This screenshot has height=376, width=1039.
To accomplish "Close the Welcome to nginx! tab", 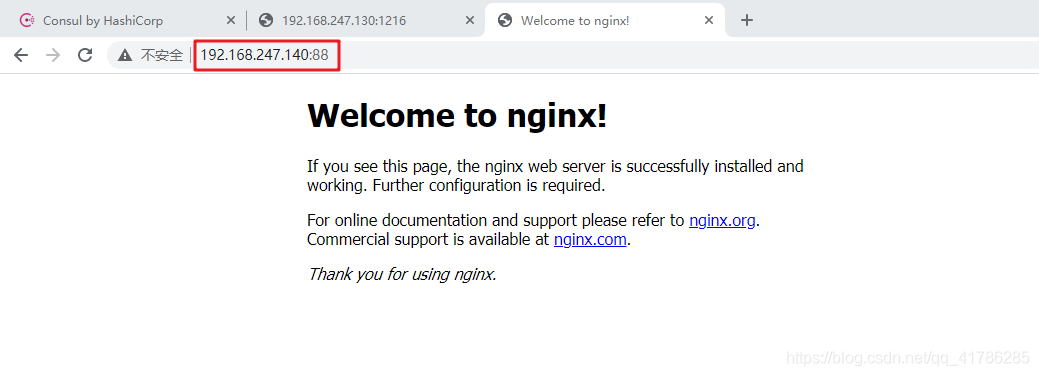I will point(708,21).
